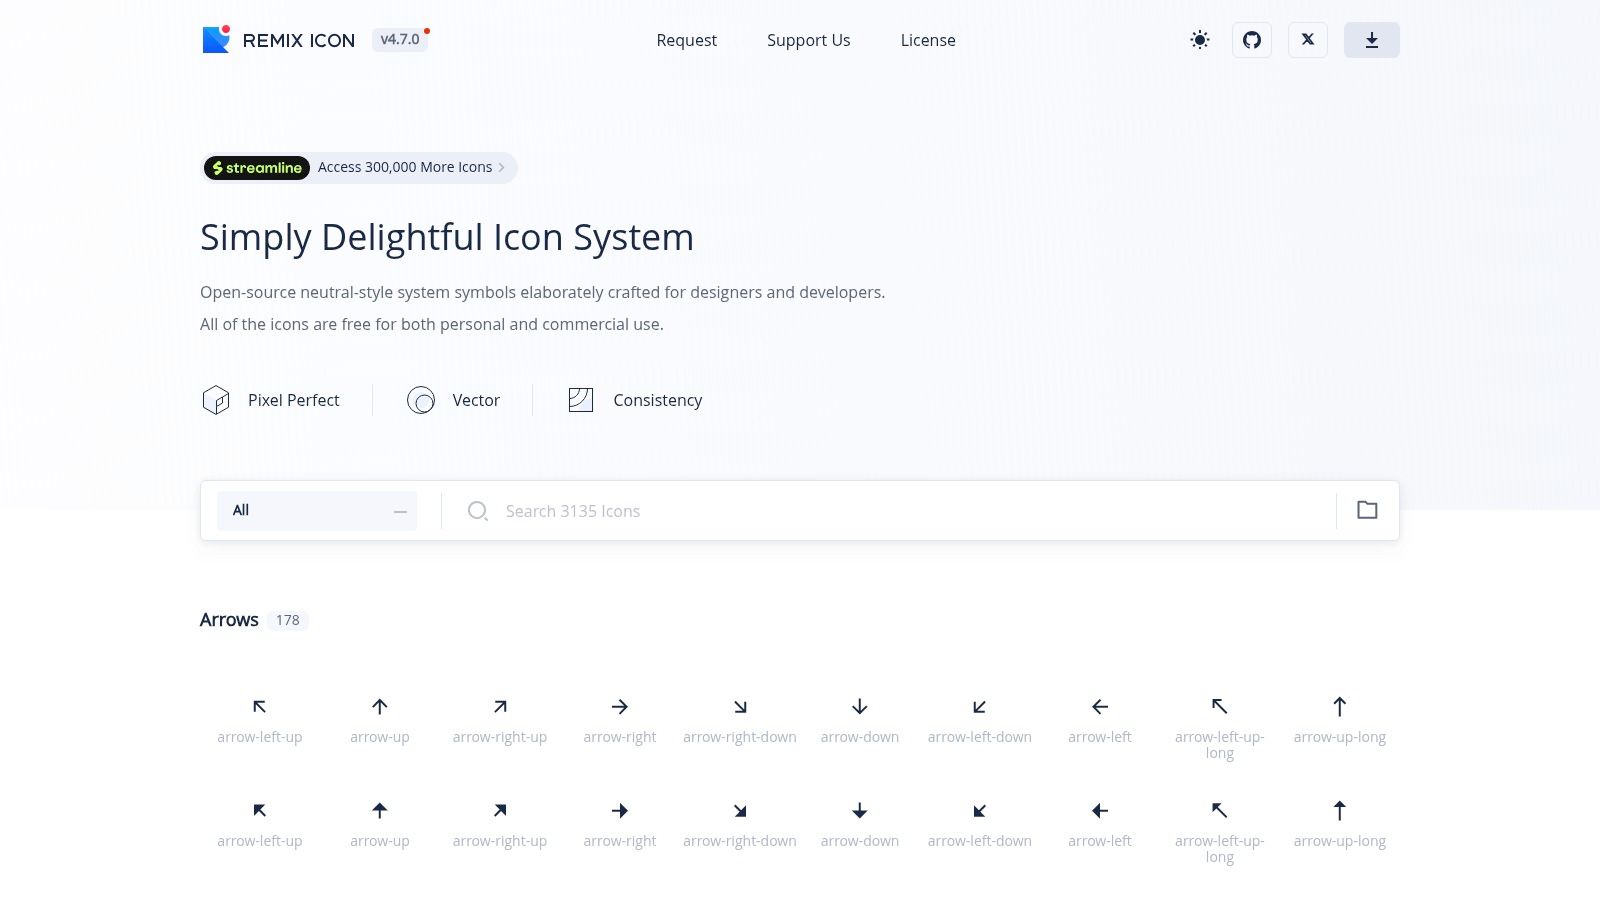This screenshot has width=1600, height=900.
Task: Follow the Streamline 300,000 More Icons link
Action: click(360, 167)
